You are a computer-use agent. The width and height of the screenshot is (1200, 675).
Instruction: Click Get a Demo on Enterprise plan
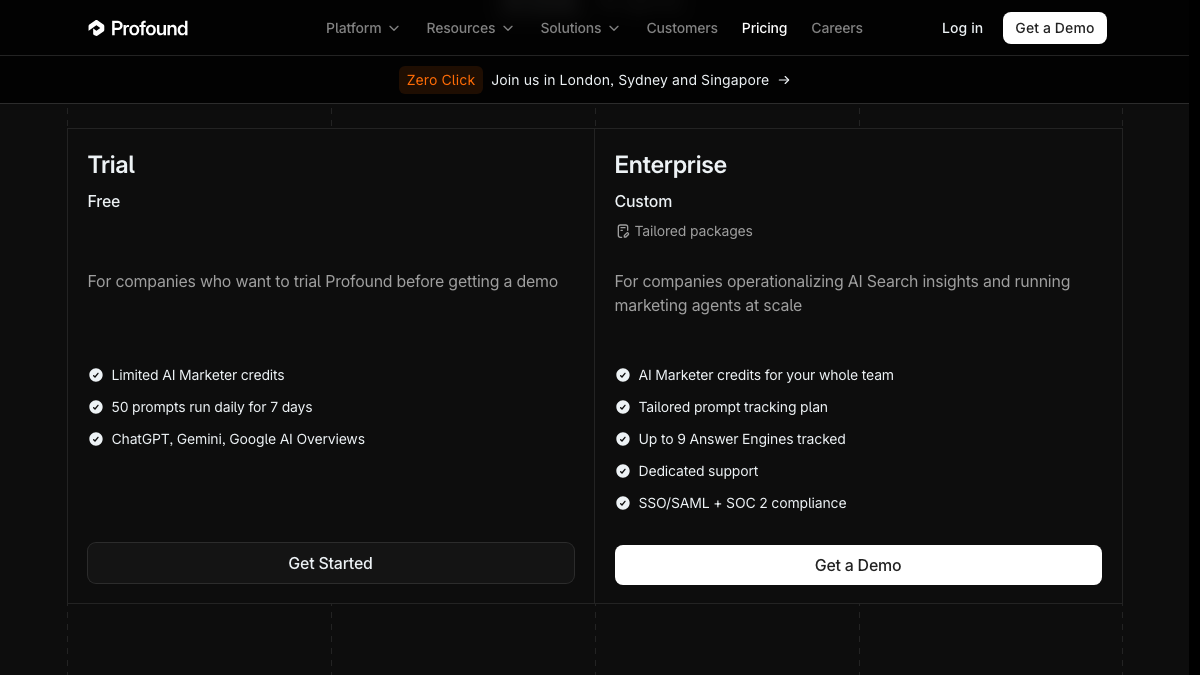[x=858, y=565]
